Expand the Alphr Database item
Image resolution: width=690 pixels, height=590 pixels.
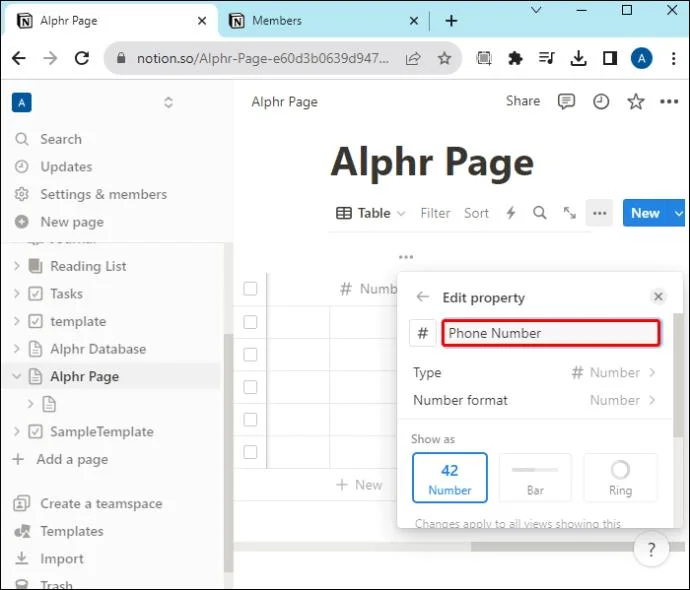pyautogui.click(x=17, y=349)
